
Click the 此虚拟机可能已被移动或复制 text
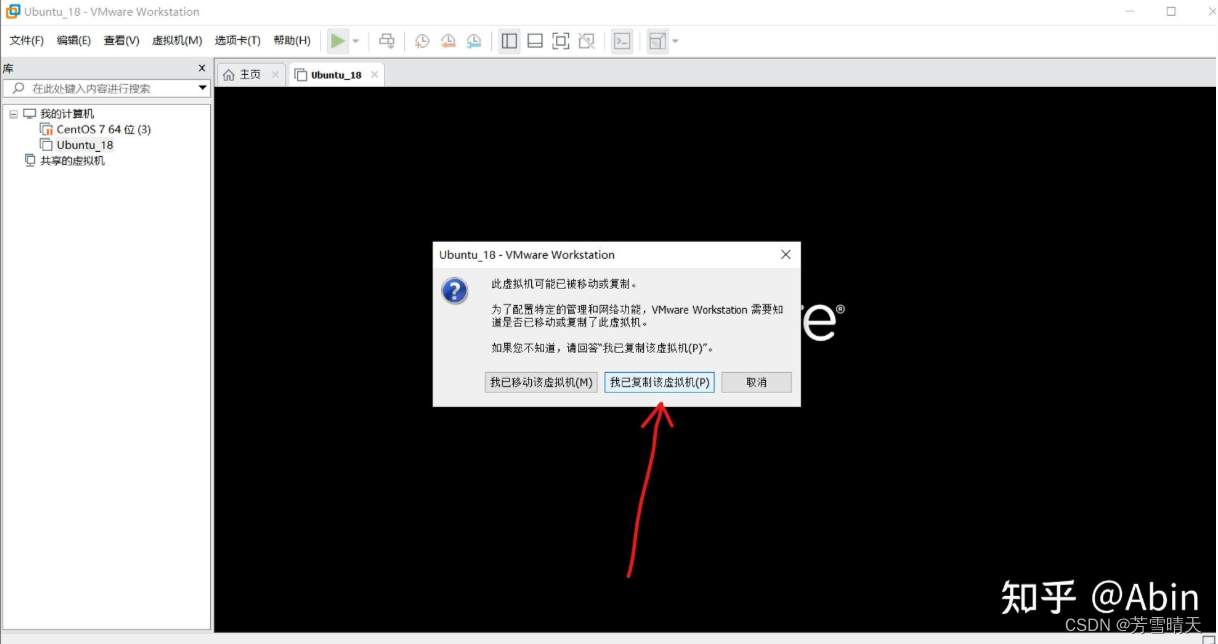564,284
